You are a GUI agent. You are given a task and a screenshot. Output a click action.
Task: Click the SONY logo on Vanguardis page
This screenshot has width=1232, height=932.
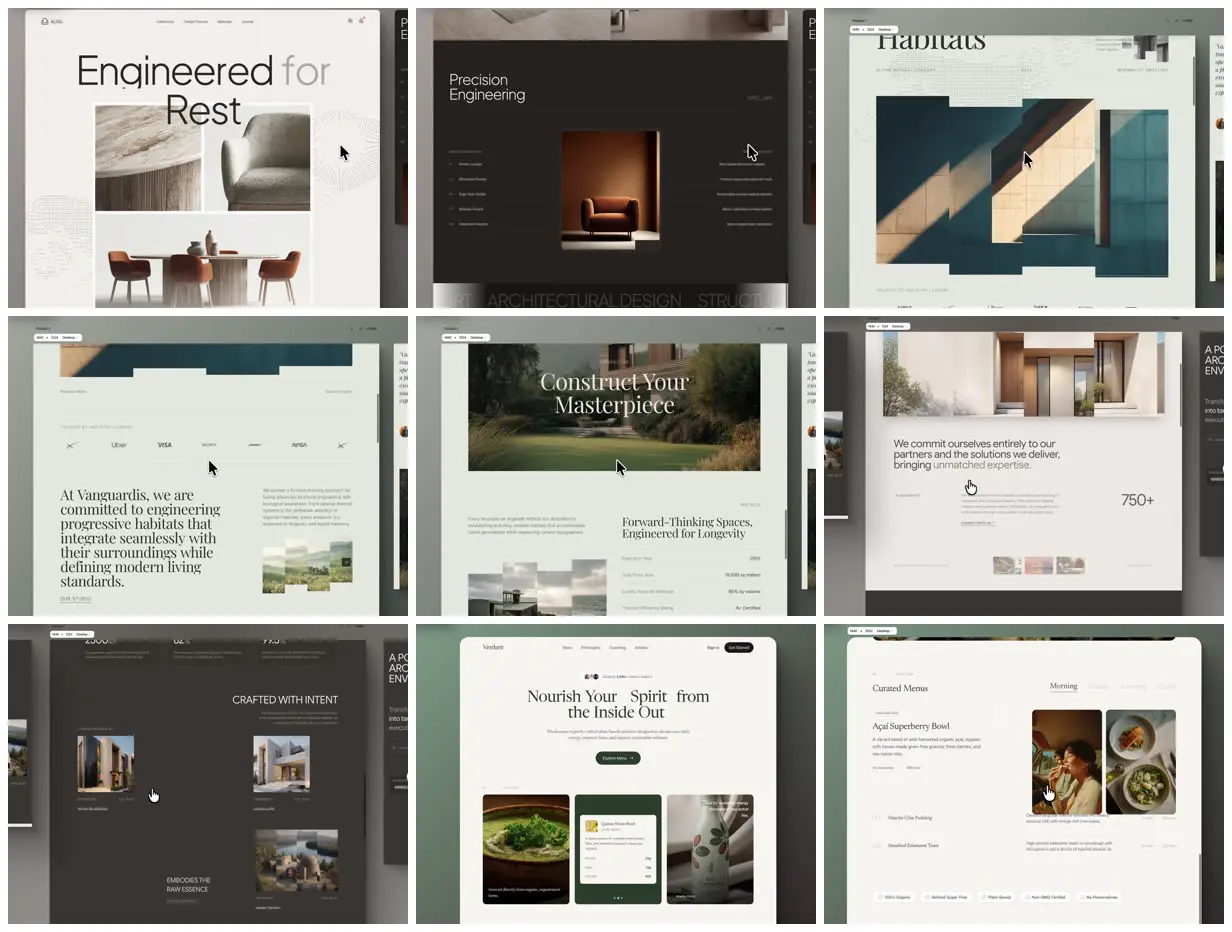pos(209,444)
